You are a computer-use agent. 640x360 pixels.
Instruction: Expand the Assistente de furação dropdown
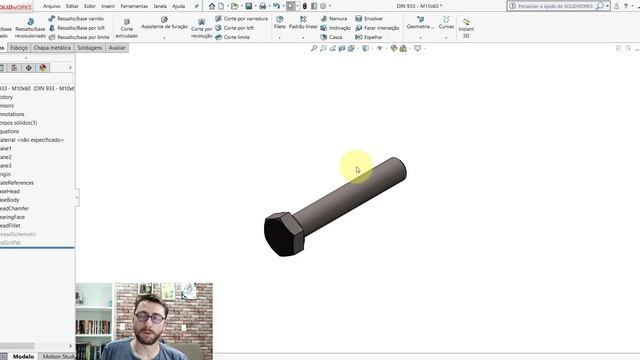[x=164, y=38]
